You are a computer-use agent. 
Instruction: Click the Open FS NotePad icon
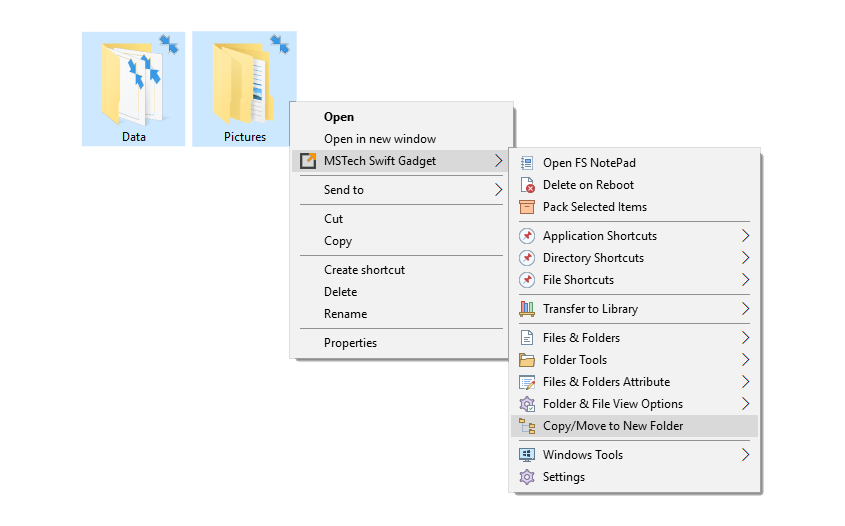pyautogui.click(x=527, y=163)
